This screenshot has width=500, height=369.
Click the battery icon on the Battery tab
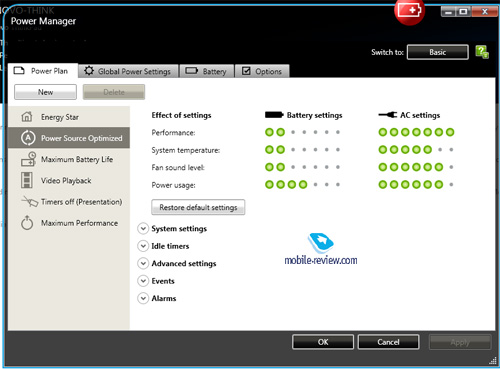(x=191, y=71)
